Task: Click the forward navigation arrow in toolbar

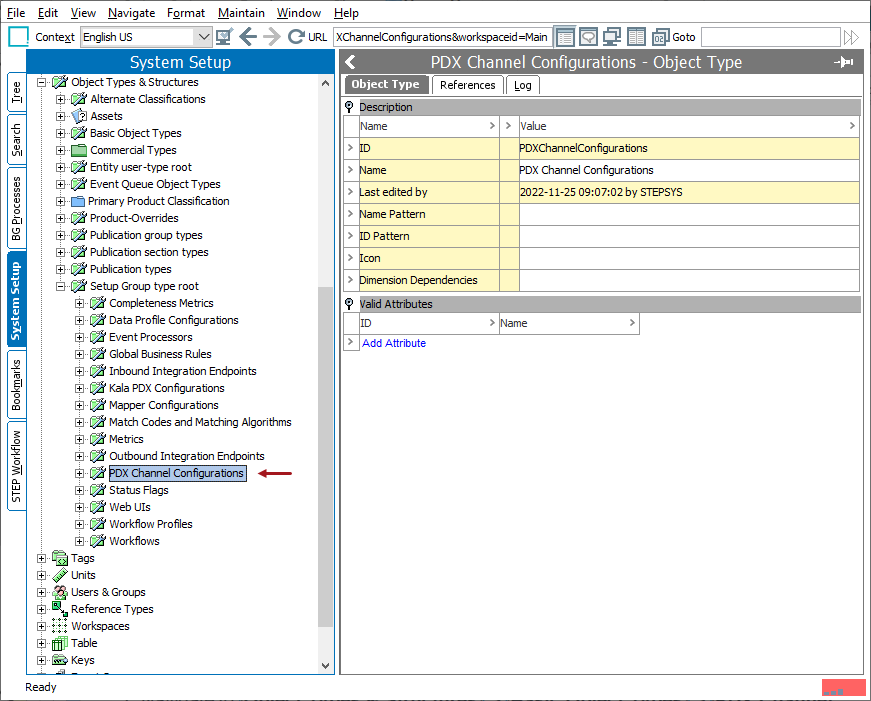Action: pos(272,37)
